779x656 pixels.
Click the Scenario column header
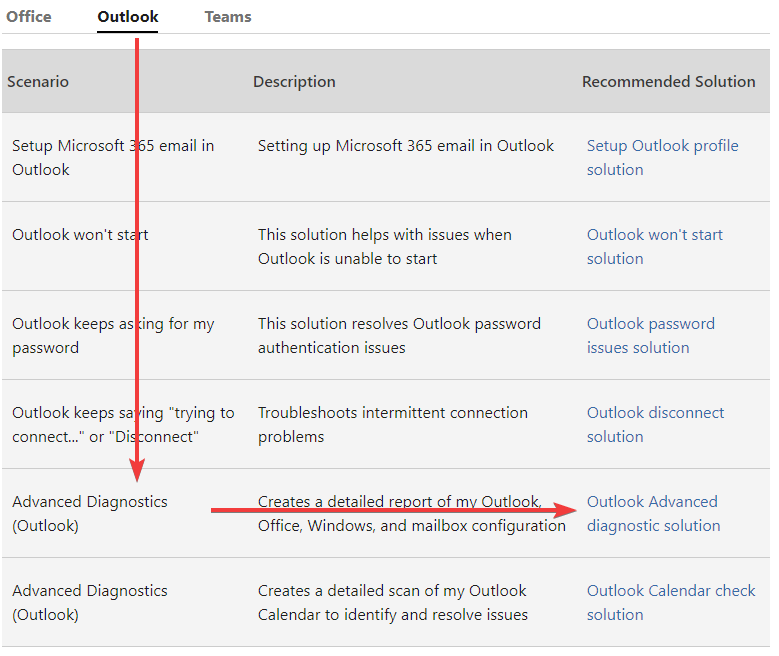point(38,82)
